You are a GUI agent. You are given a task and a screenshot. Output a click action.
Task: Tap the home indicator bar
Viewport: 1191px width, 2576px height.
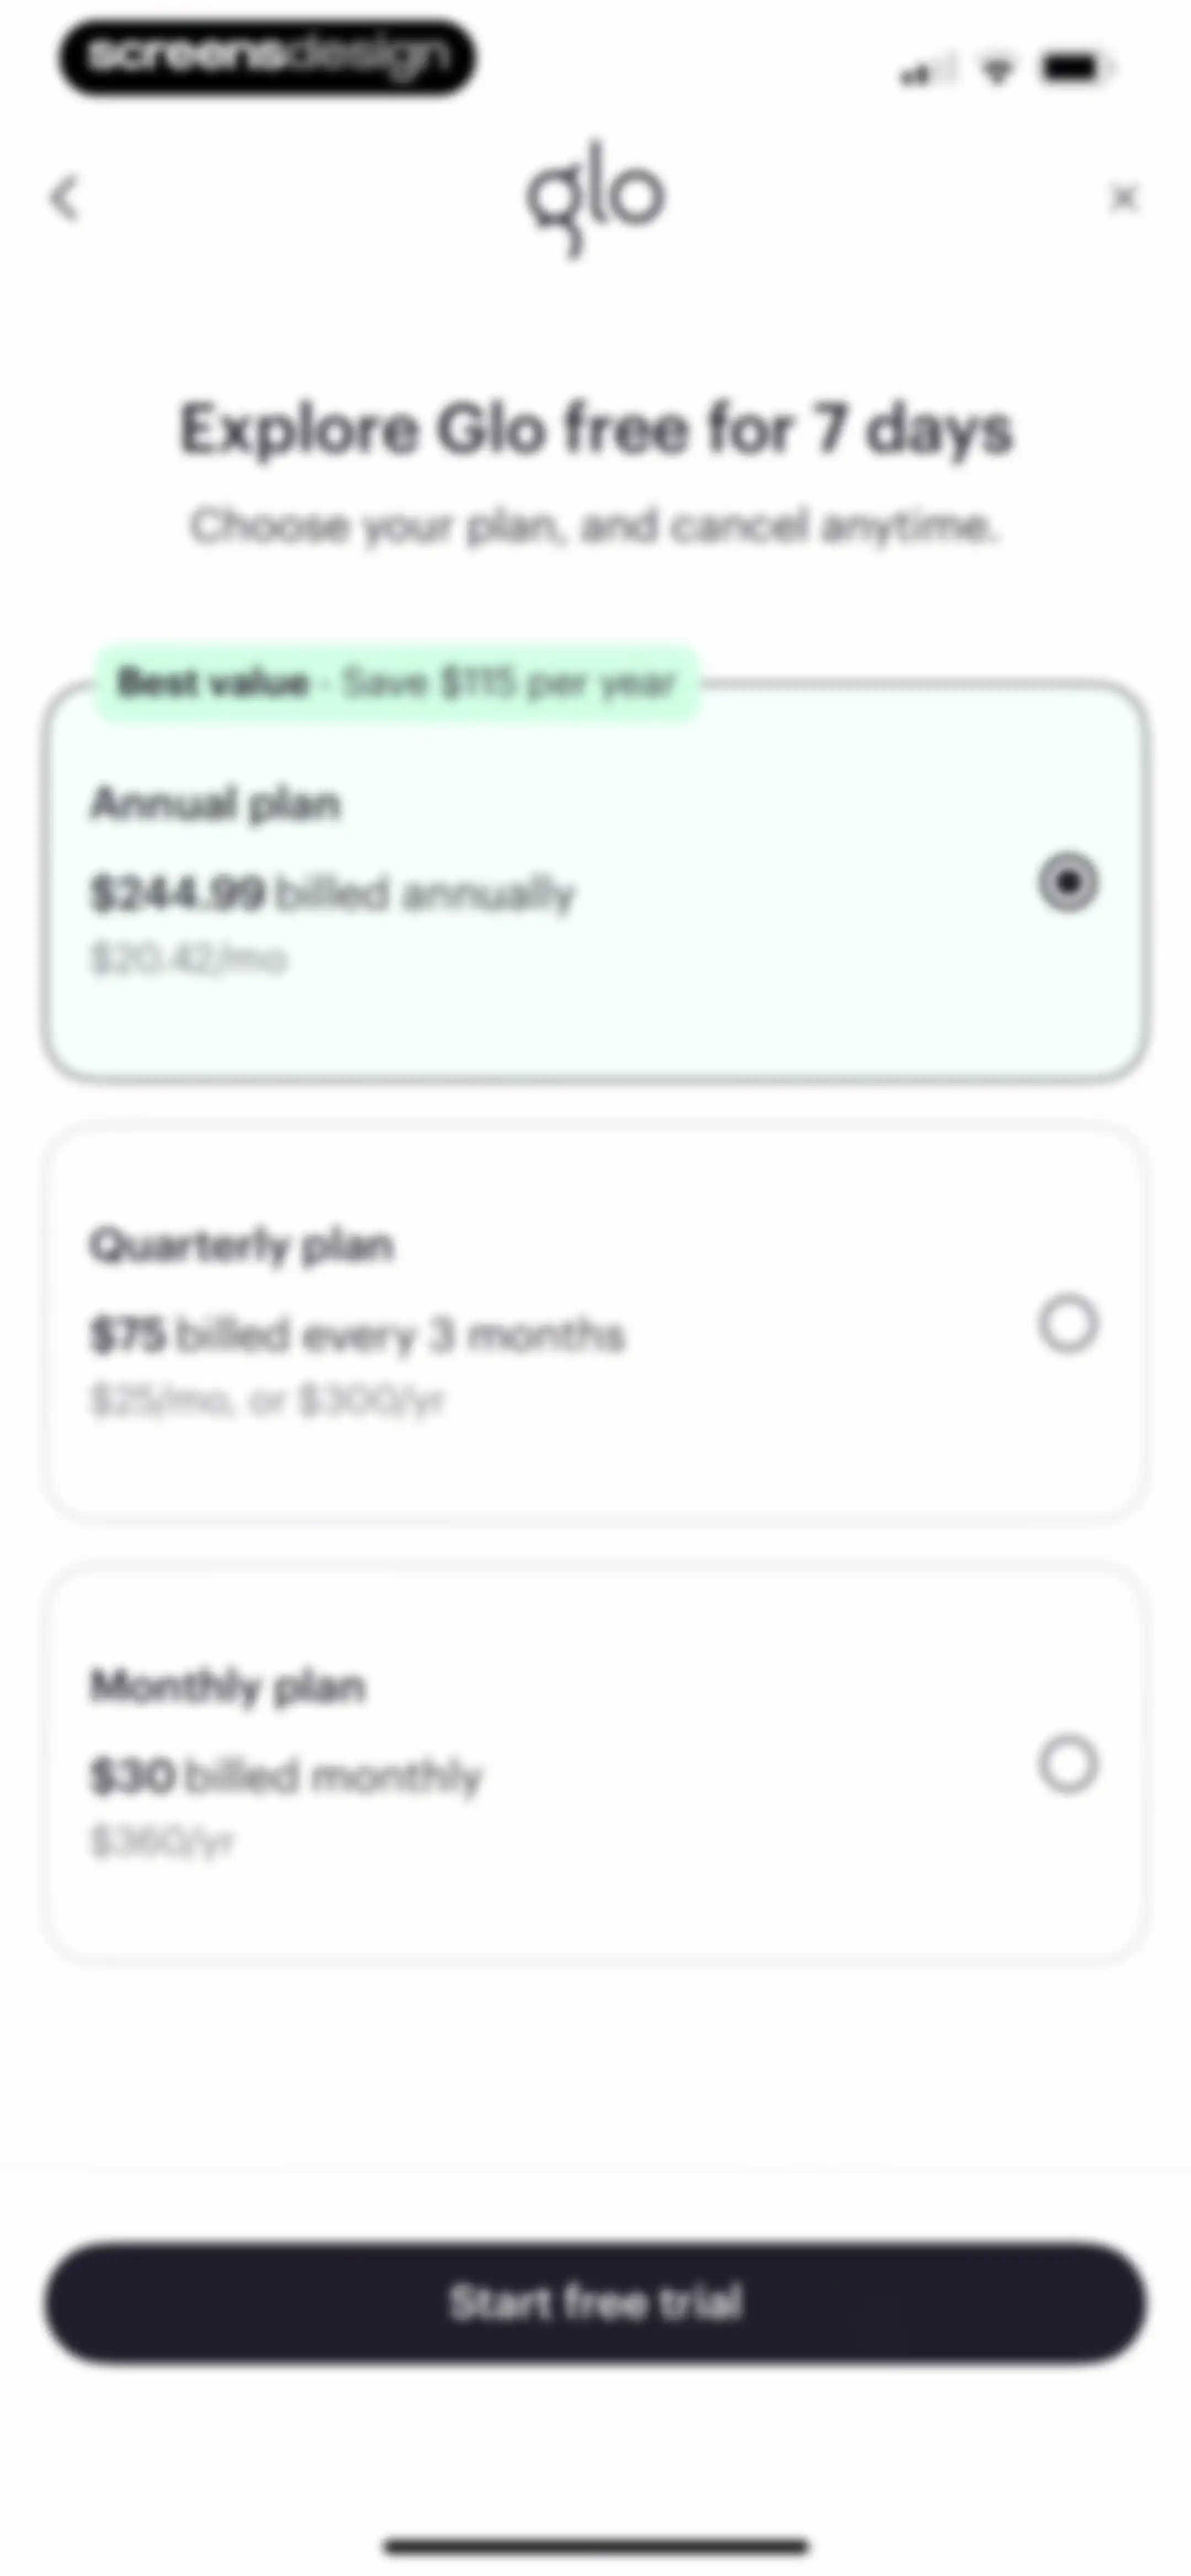coord(596,2546)
